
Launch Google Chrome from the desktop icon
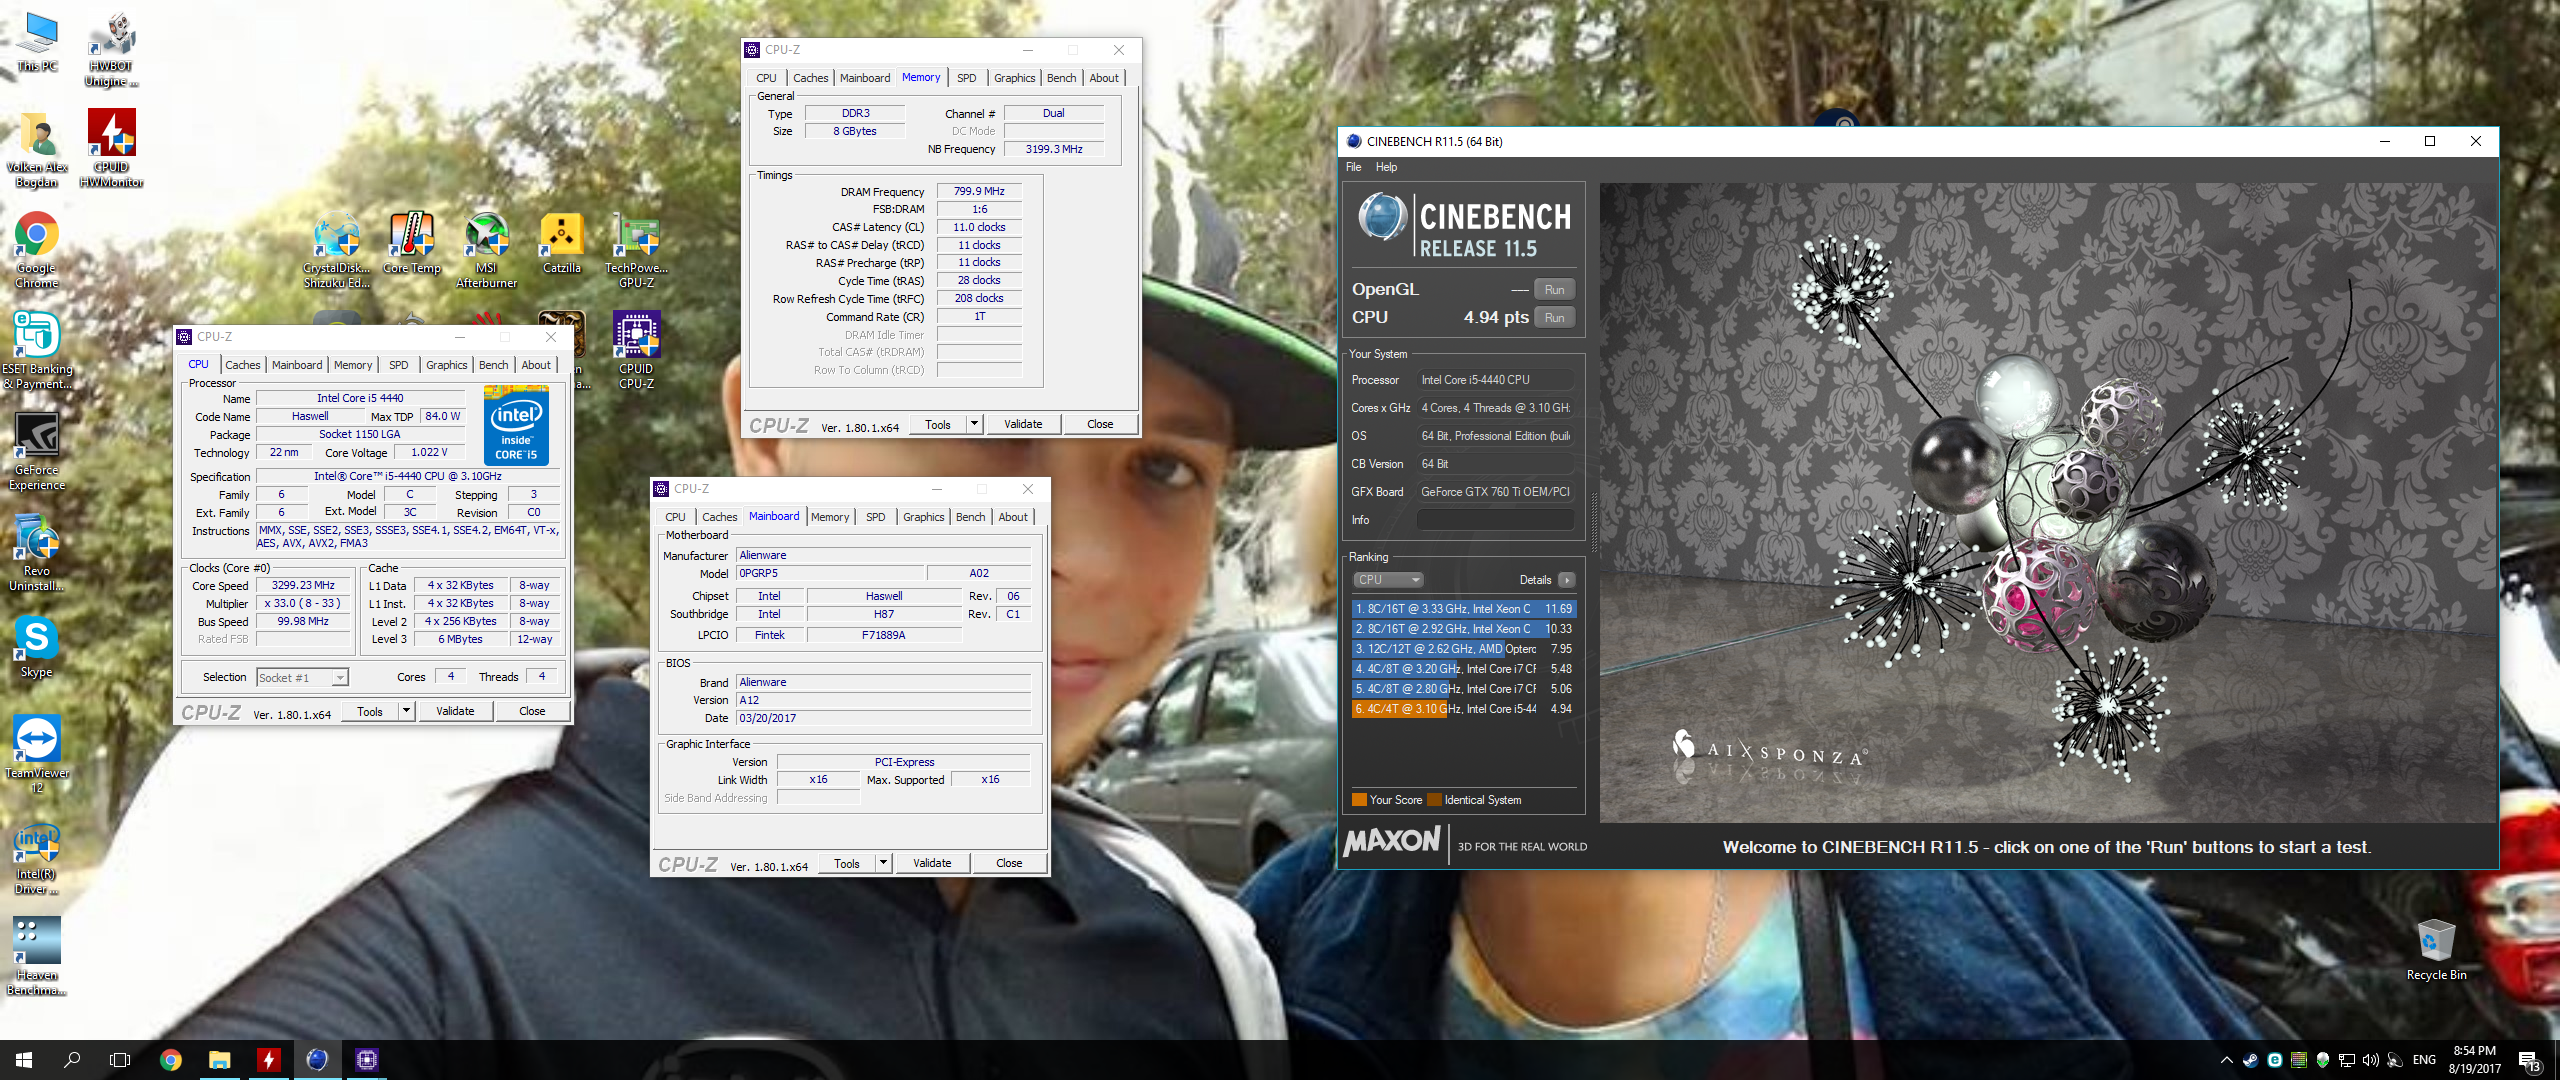pos(37,250)
